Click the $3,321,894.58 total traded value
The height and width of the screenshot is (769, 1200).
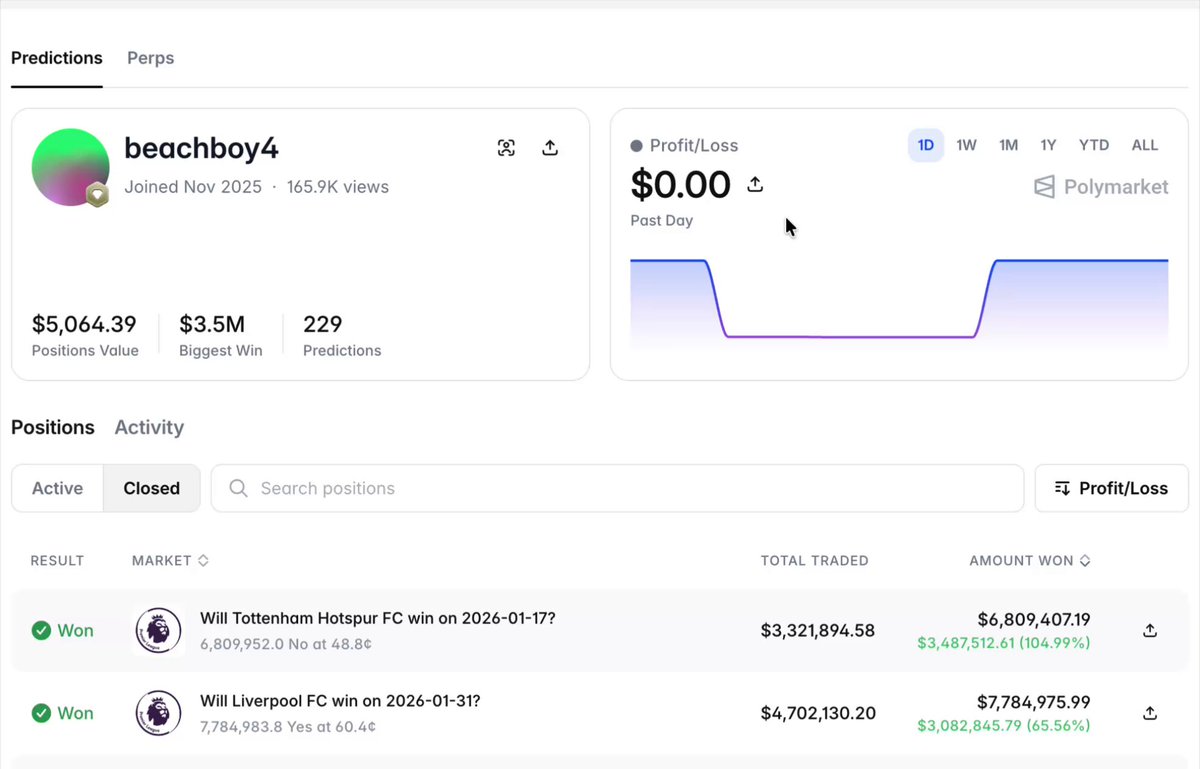(818, 630)
